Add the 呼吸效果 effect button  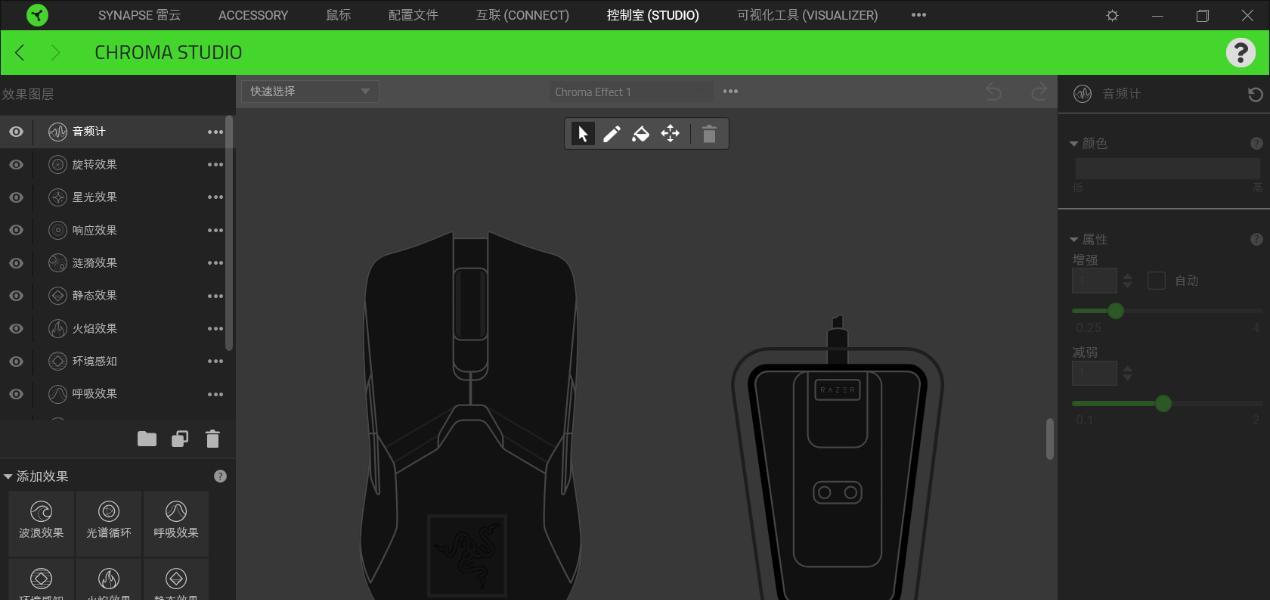[176, 523]
